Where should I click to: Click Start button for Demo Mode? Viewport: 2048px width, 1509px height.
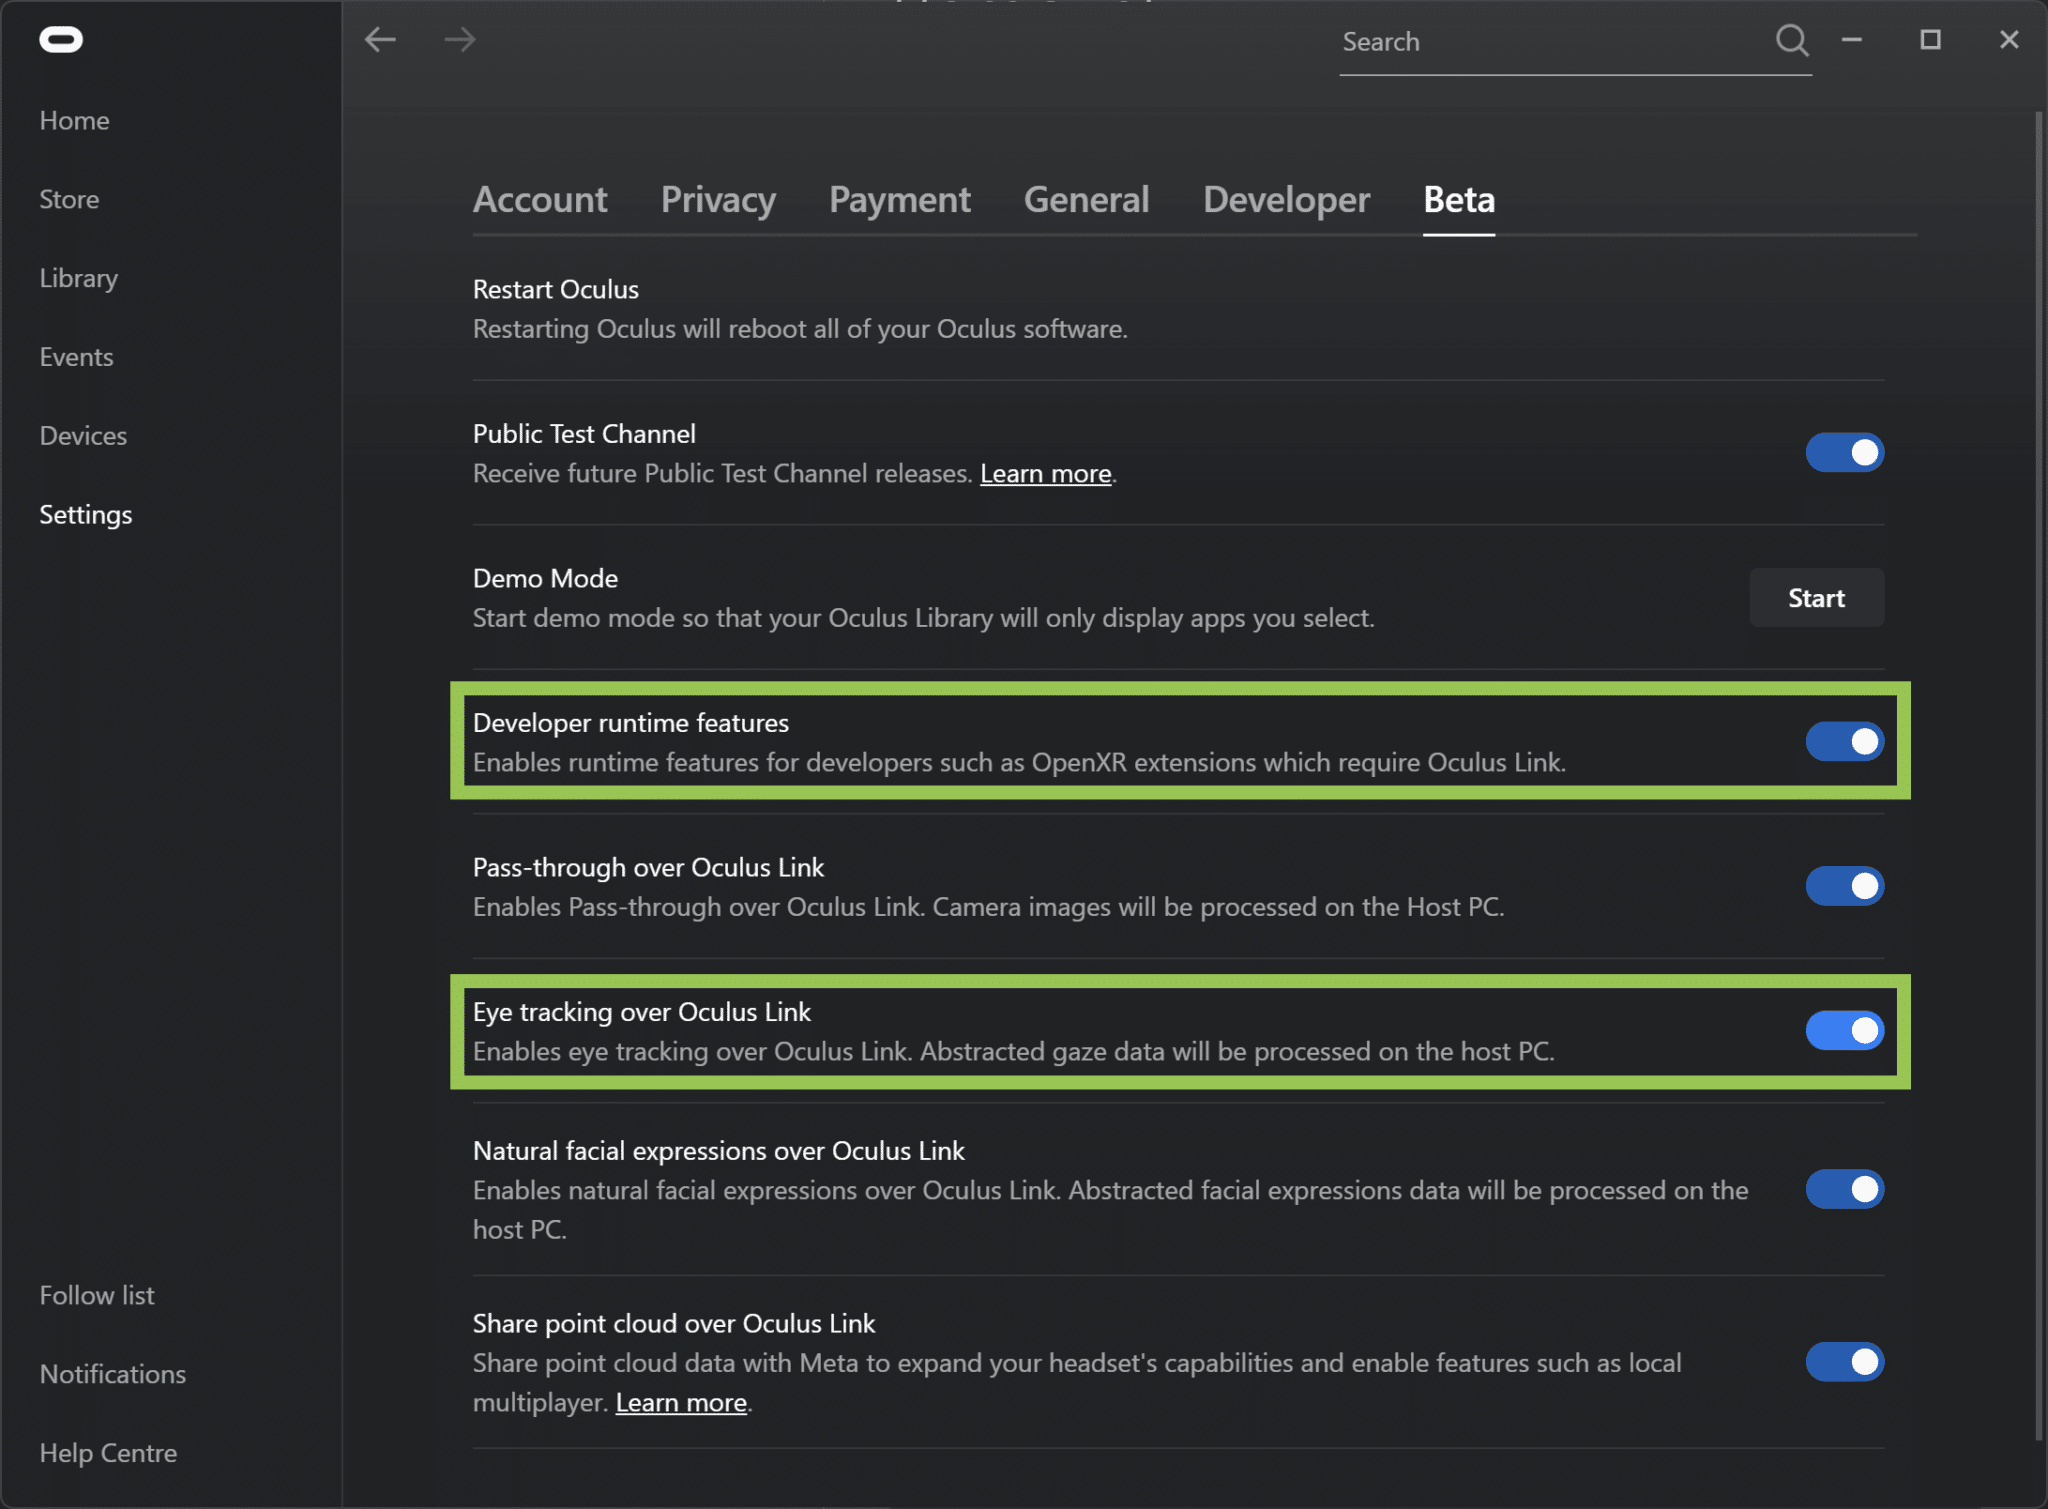[x=1816, y=596]
